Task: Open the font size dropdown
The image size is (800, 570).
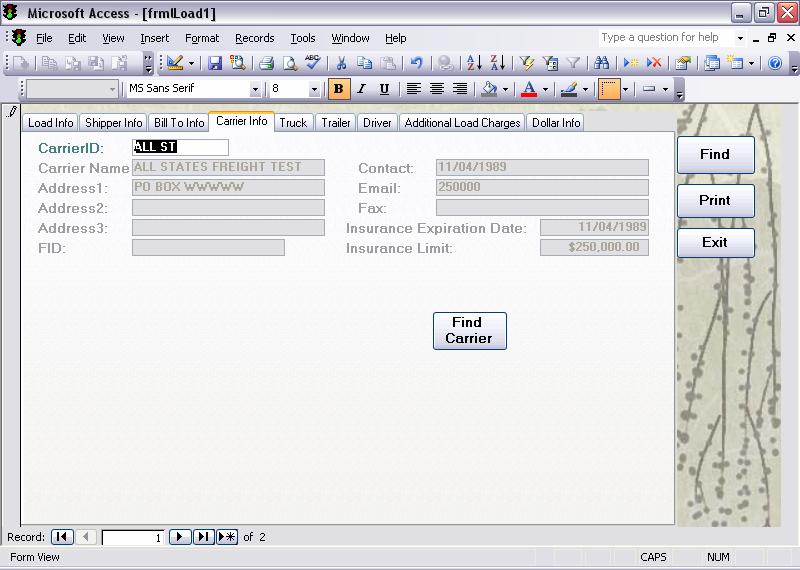Action: point(314,89)
